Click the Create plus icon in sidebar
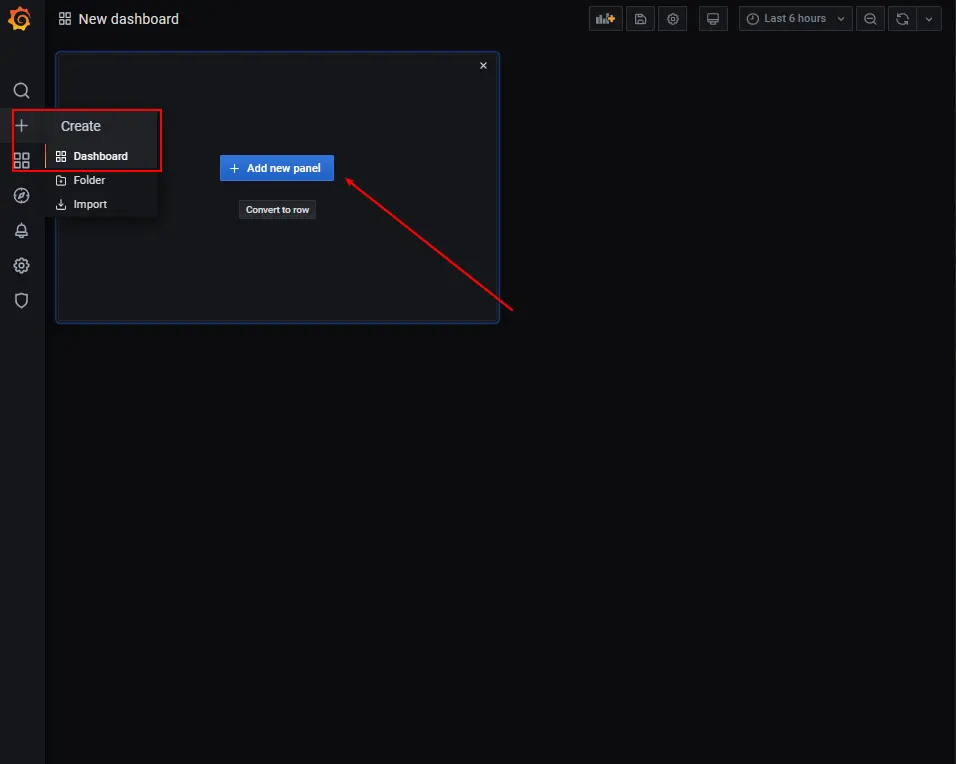The width and height of the screenshot is (956, 764). [21, 126]
